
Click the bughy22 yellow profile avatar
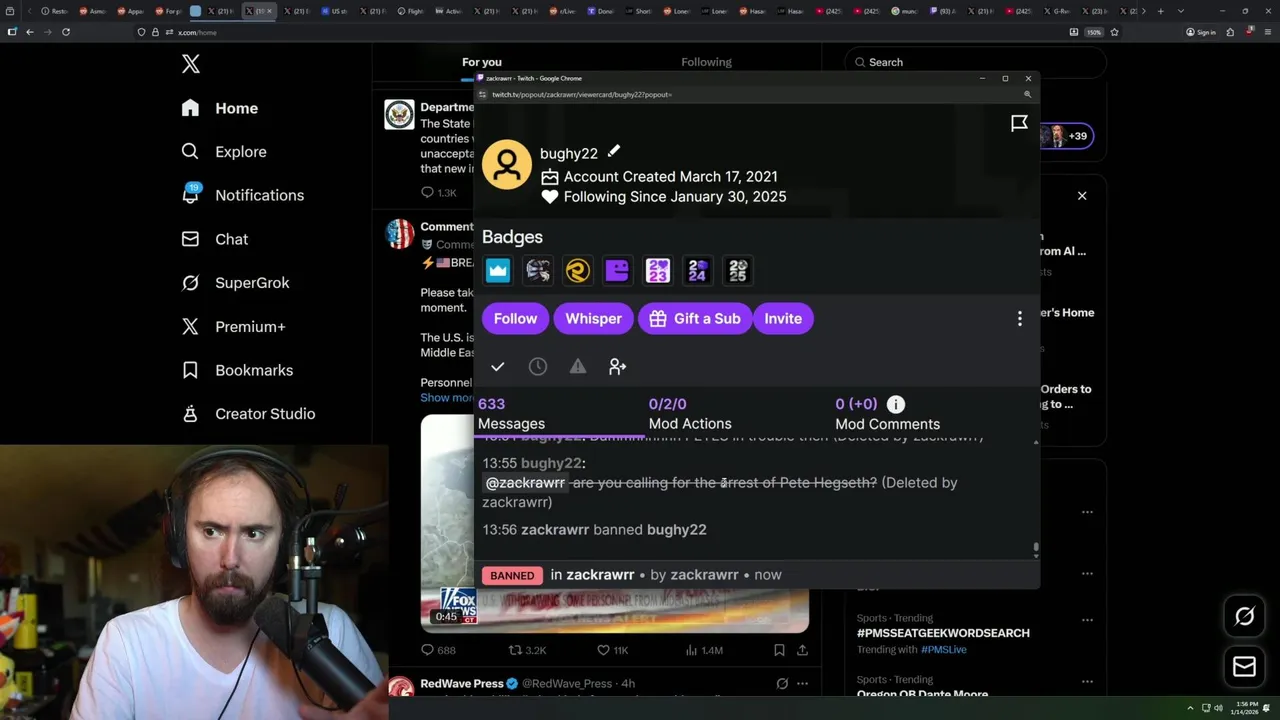click(507, 164)
